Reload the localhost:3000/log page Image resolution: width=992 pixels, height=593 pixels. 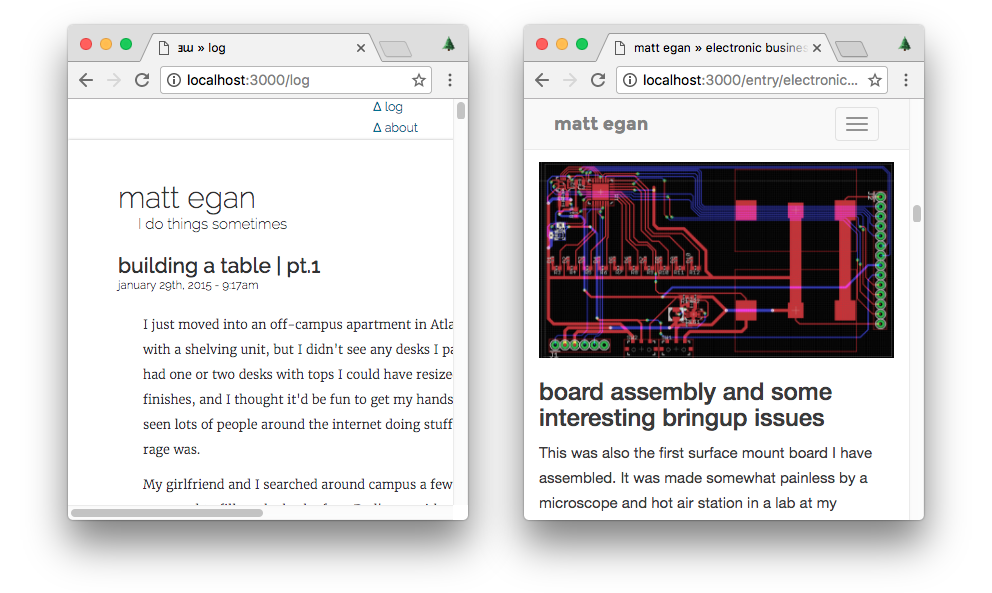pos(142,80)
